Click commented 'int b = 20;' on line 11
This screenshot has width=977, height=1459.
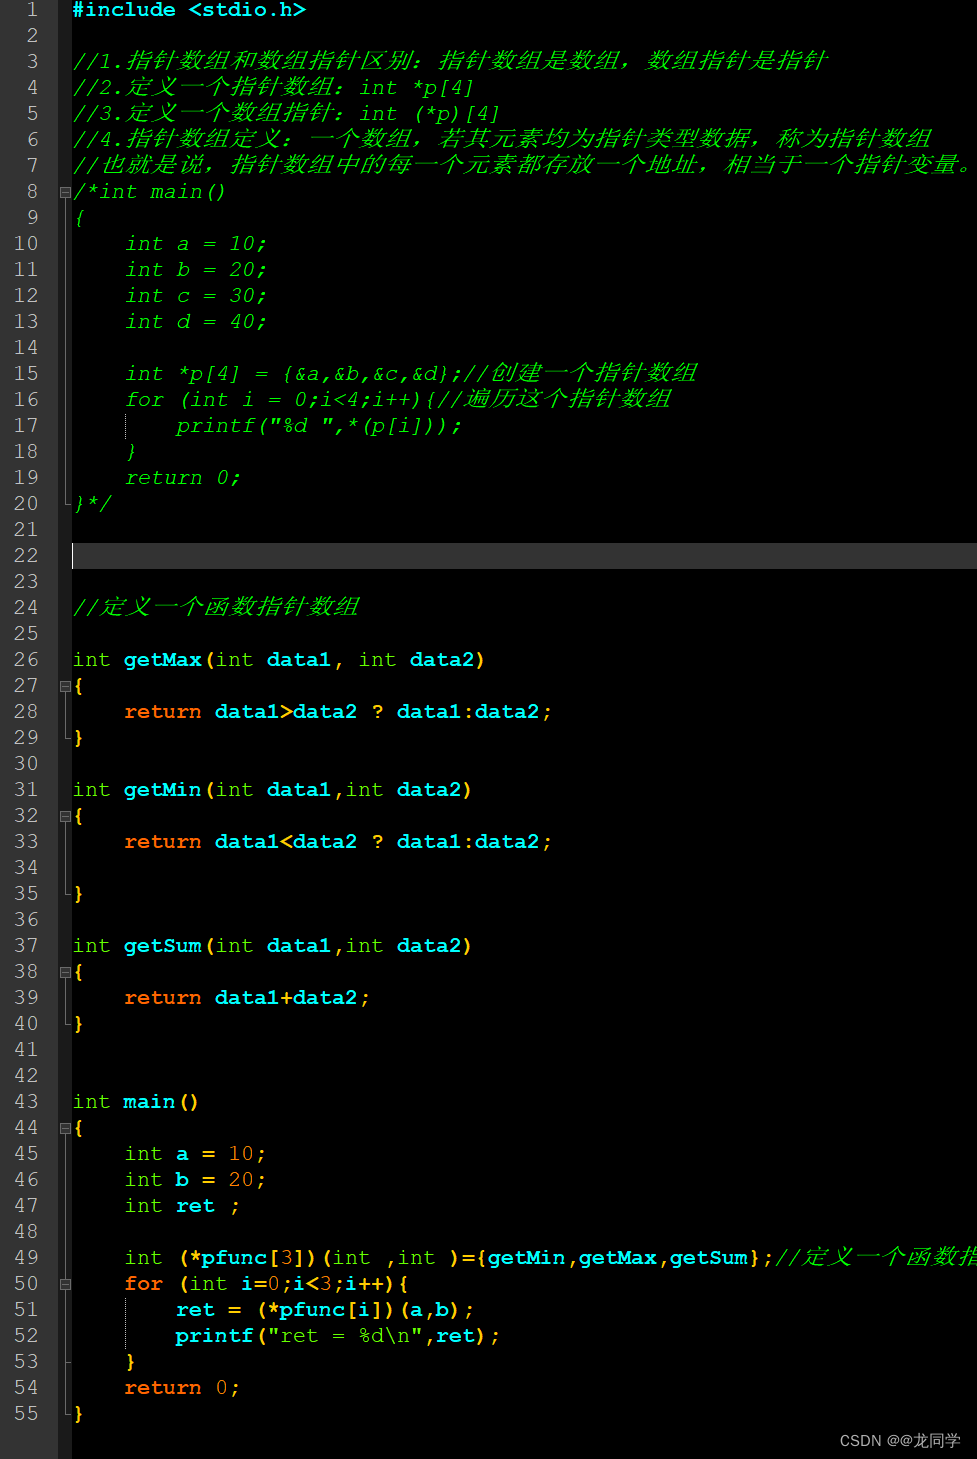[196, 270]
